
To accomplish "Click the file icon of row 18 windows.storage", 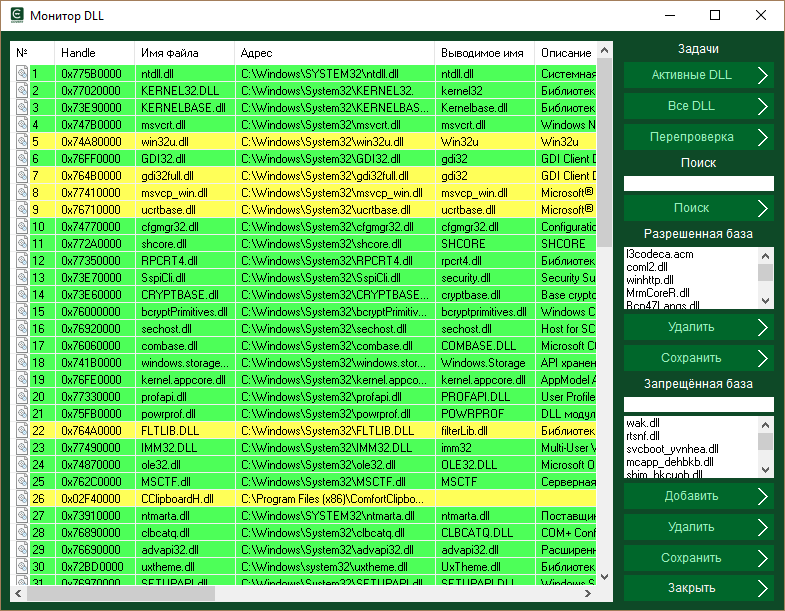I will coord(21,363).
